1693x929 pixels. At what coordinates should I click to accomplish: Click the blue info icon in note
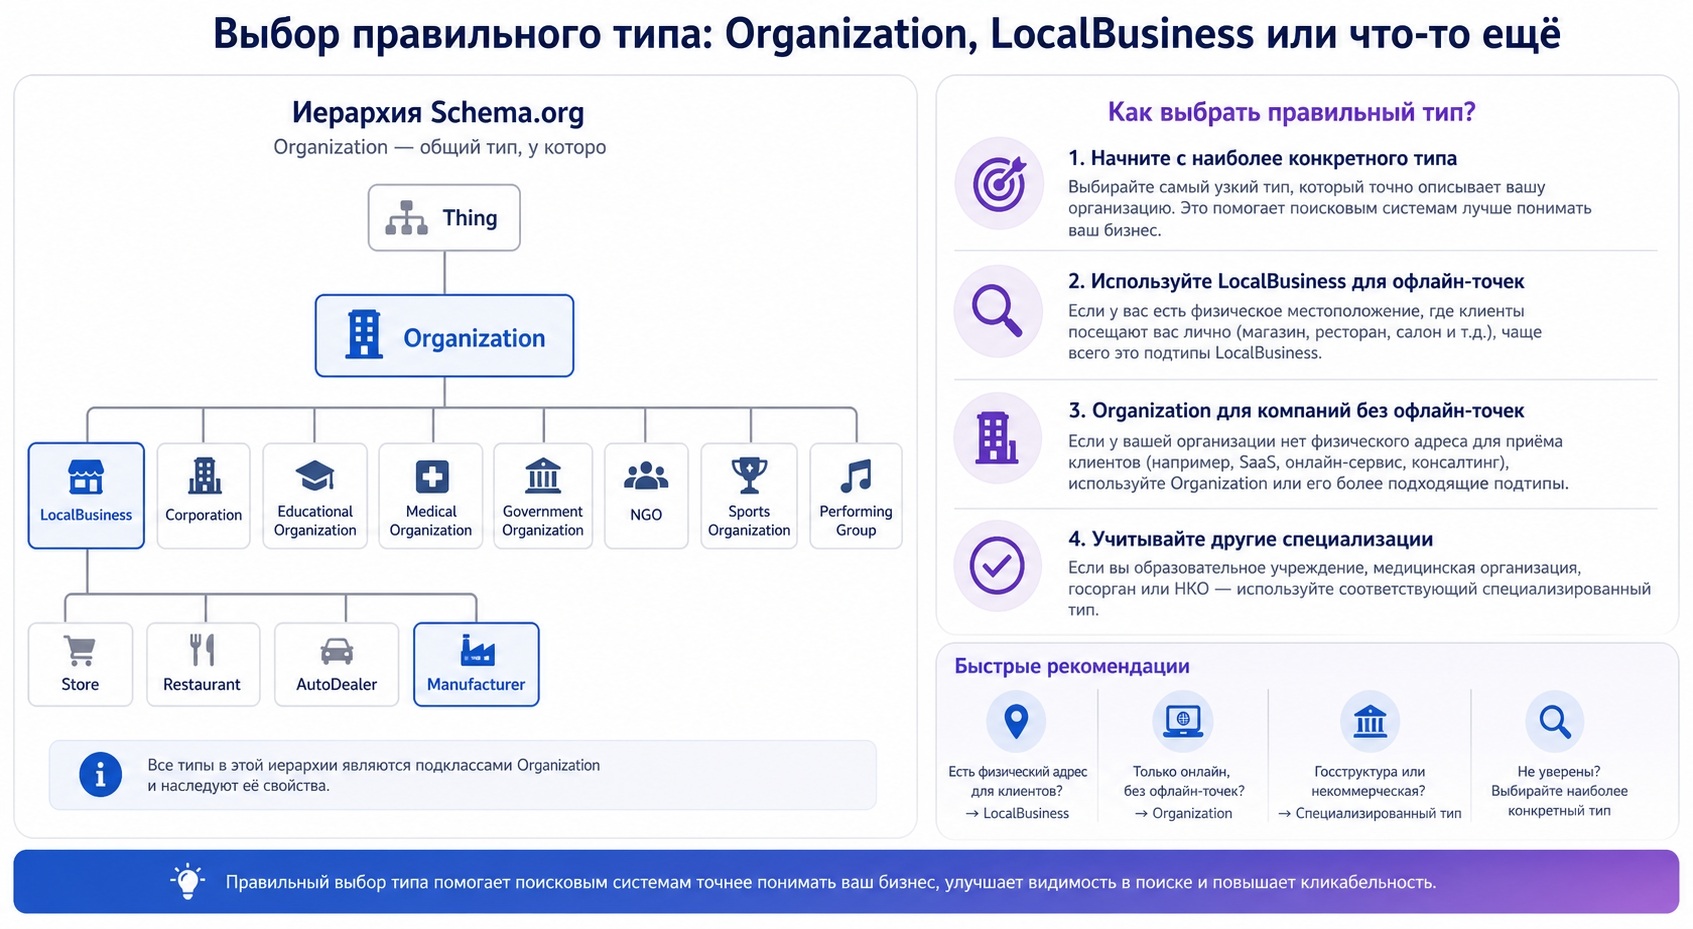(x=100, y=775)
